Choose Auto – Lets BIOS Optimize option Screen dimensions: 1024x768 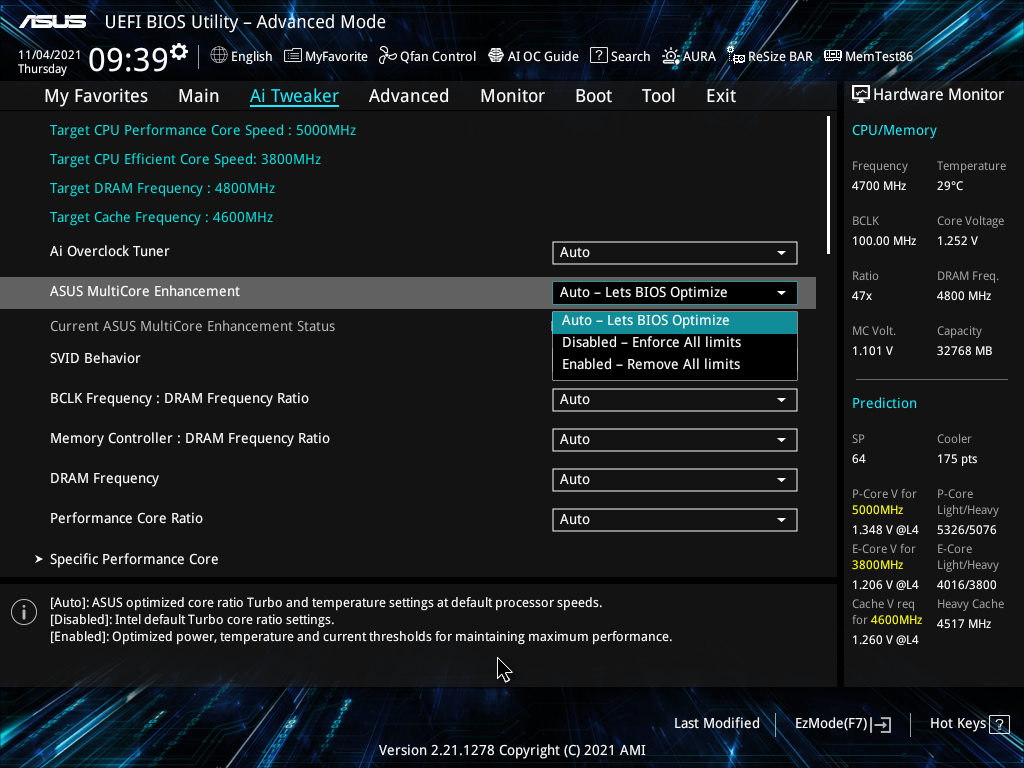(x=675, y=321)
